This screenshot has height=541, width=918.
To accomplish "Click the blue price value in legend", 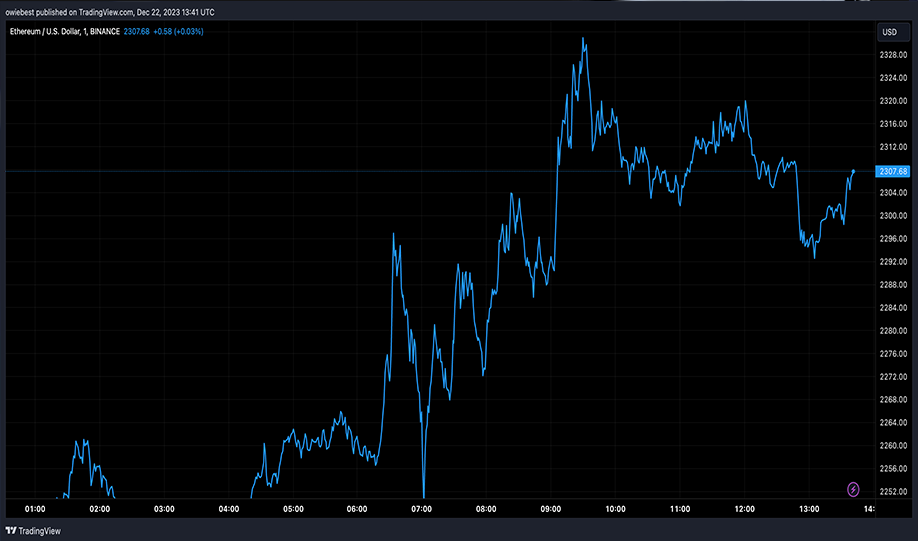I will tap(136, 32).
